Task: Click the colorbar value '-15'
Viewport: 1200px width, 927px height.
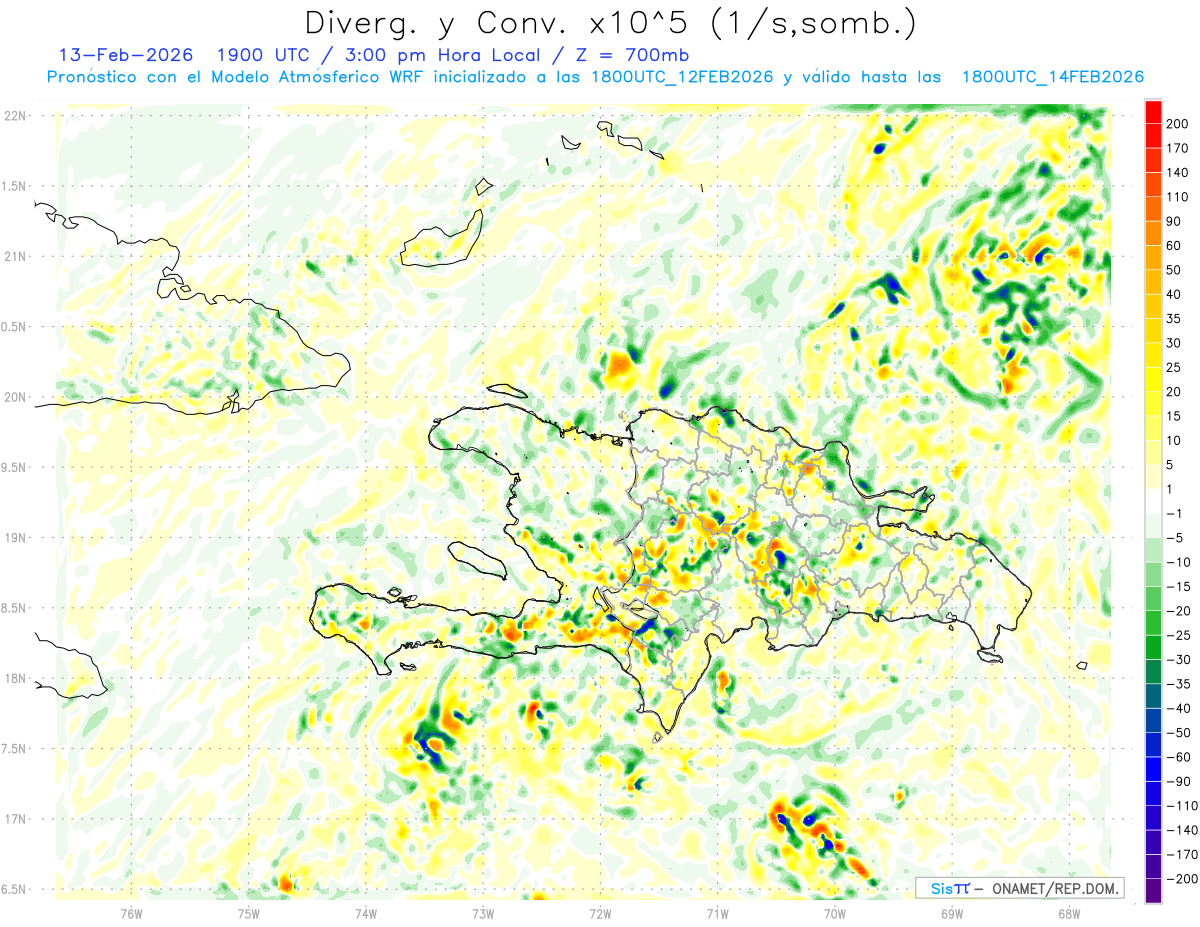Action: coord(1180,587)
